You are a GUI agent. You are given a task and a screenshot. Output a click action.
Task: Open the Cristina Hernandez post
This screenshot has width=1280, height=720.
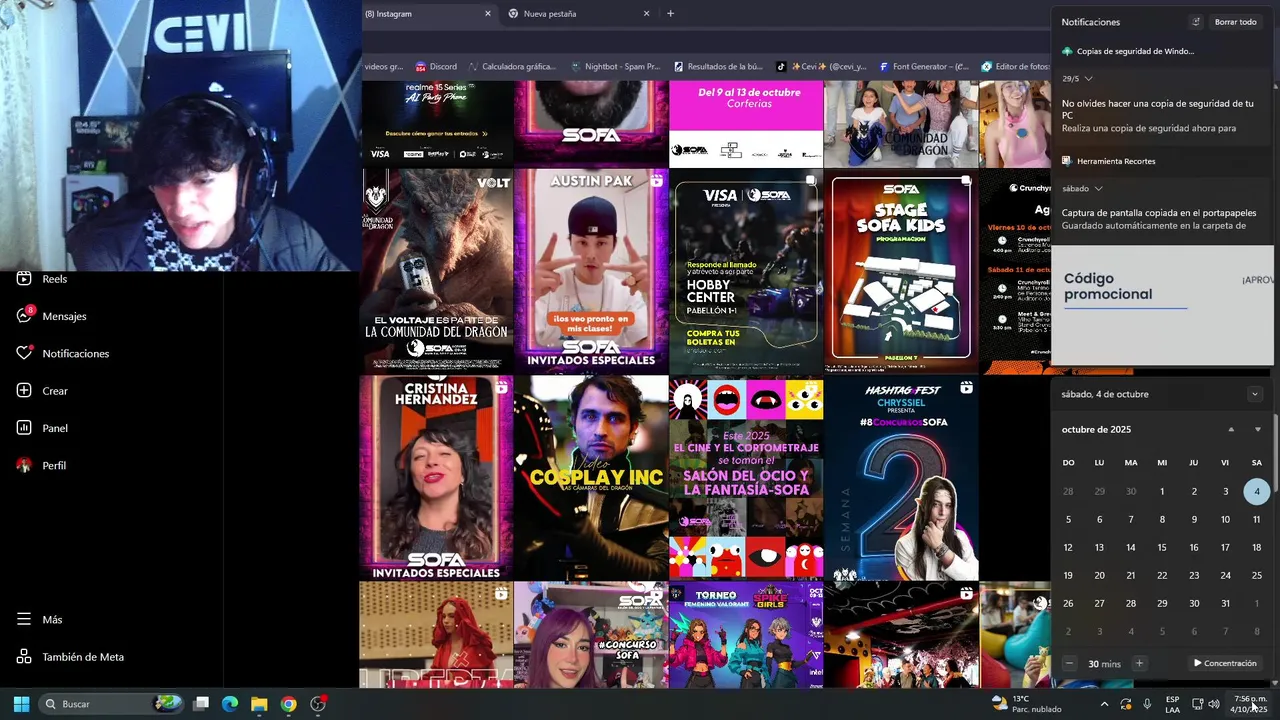point(436,477)
